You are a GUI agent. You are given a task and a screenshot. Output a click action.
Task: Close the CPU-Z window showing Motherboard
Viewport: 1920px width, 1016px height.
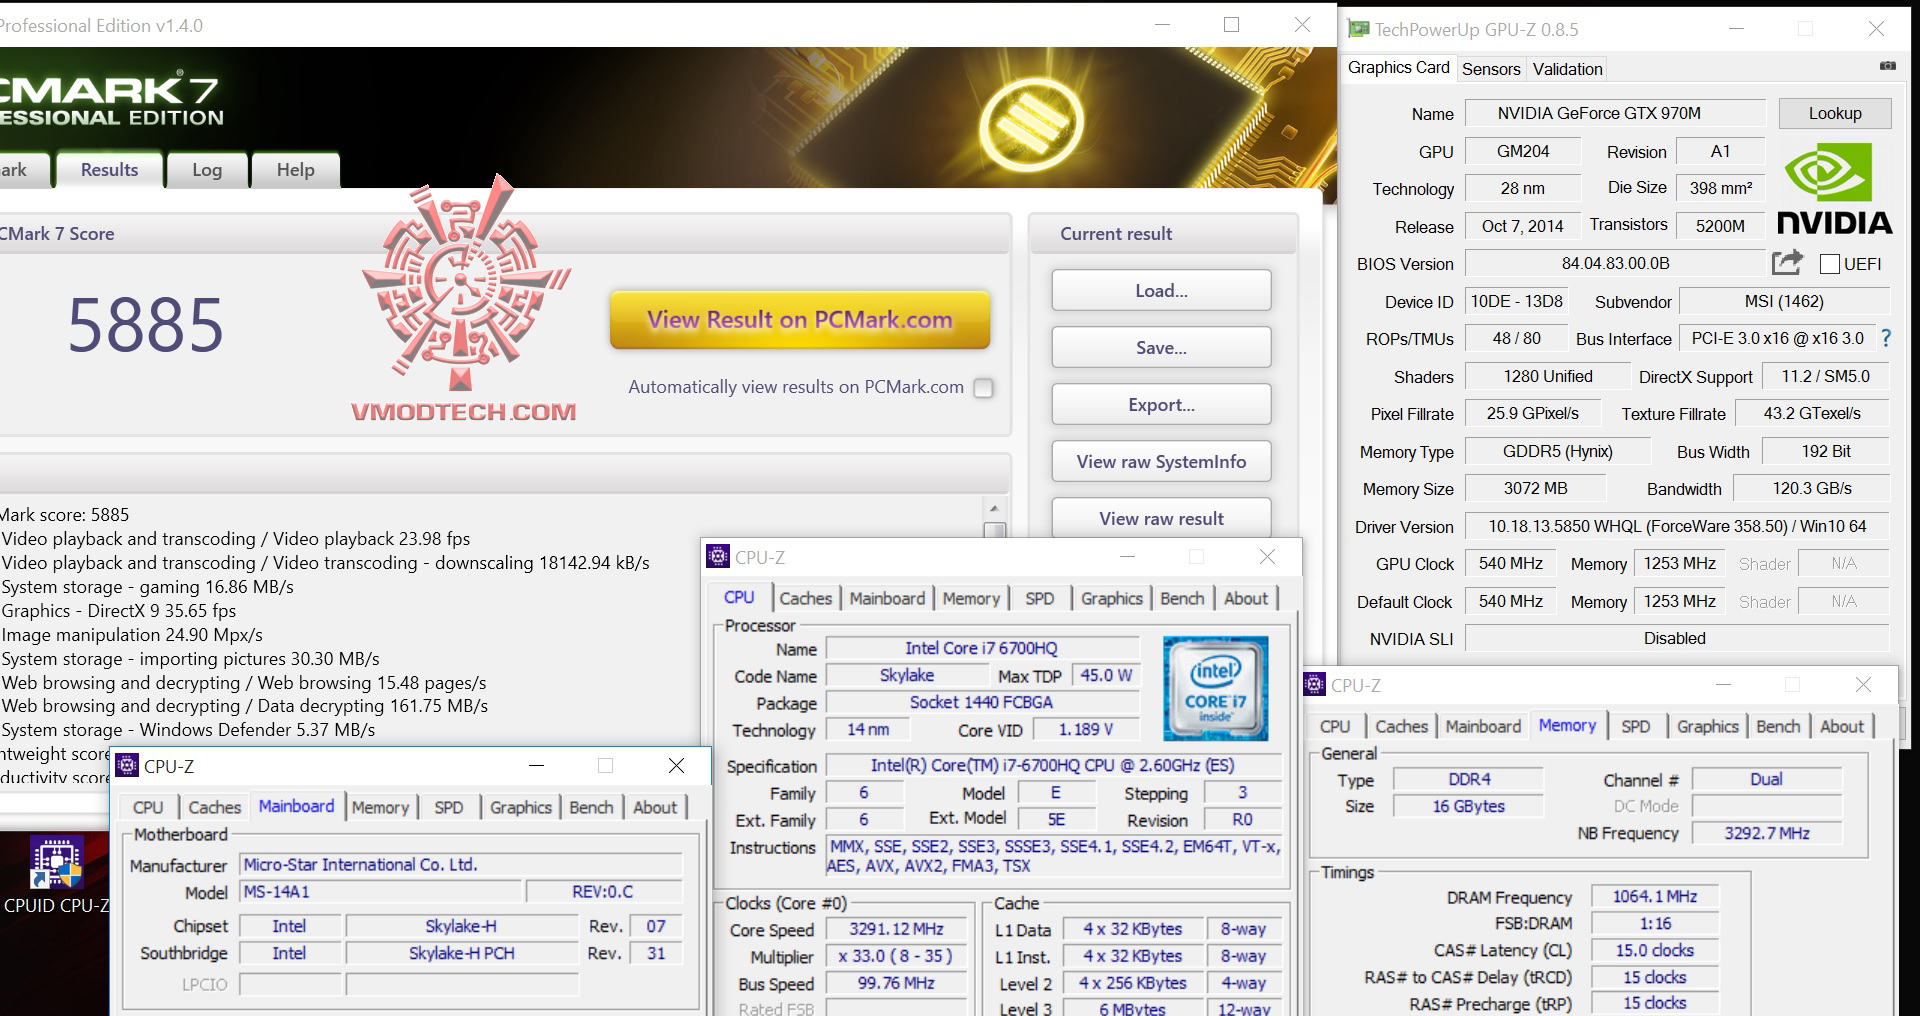point(676,766)
